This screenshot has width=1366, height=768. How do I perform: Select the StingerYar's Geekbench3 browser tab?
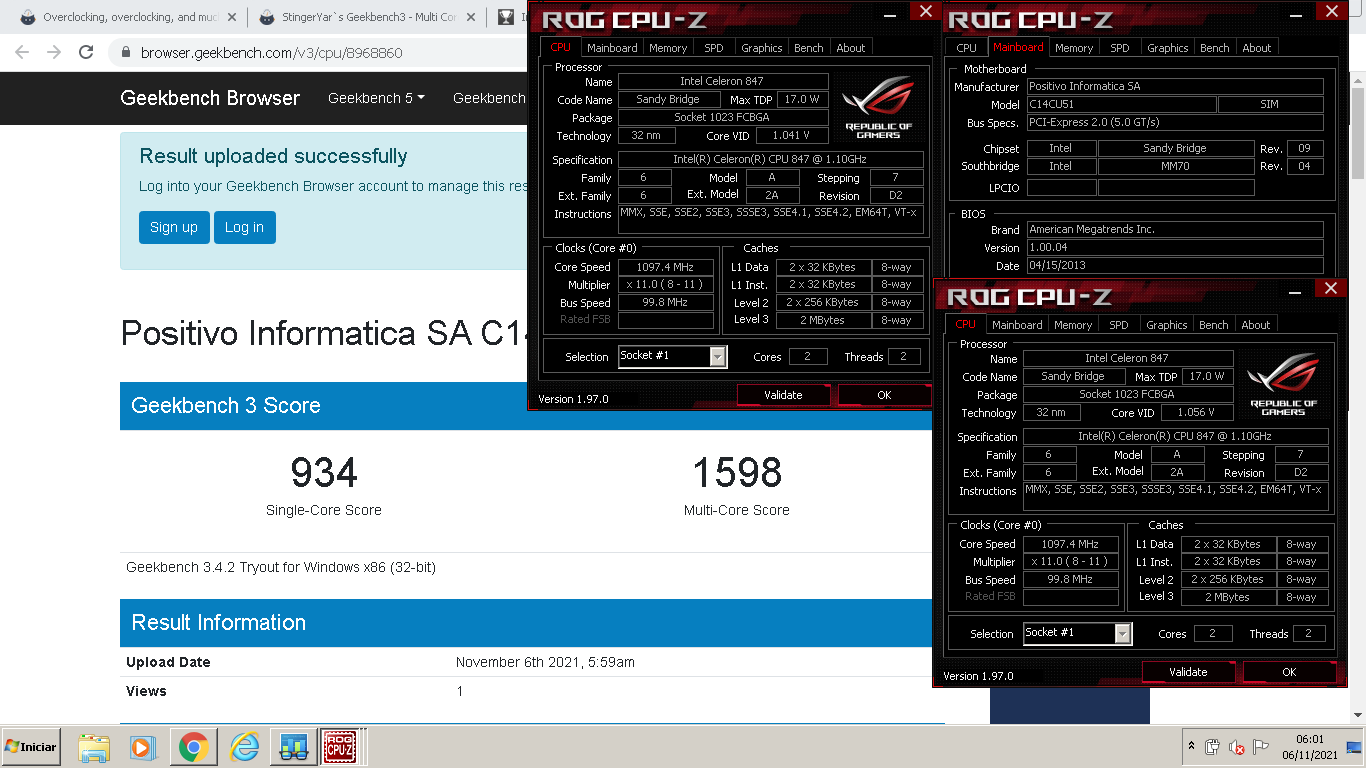[367, 17]
